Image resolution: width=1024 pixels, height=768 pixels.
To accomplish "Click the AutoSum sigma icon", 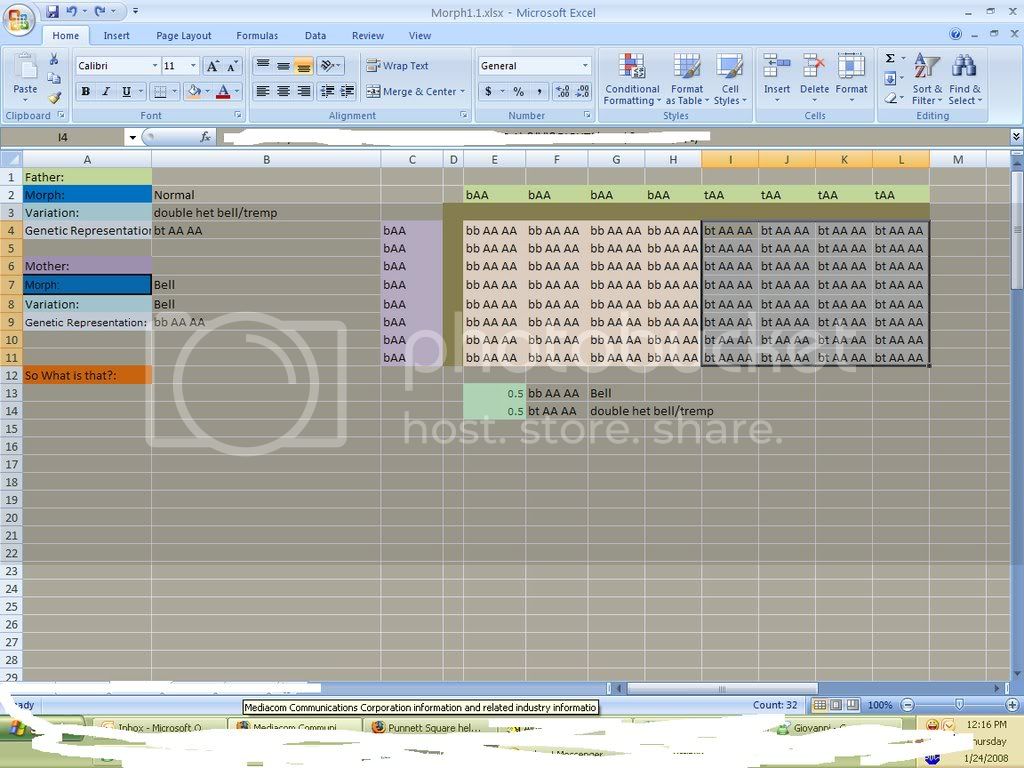I will [x=890, y=59].
